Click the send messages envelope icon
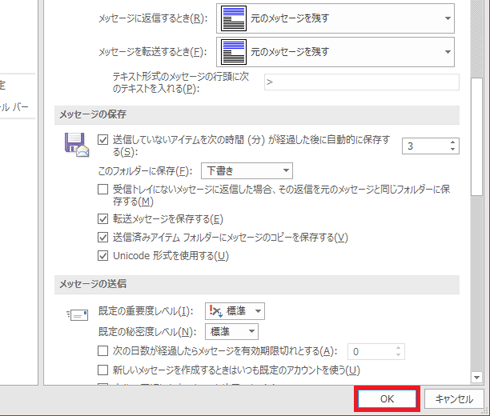This screenshot has width=490, height=416. (78, 315)
